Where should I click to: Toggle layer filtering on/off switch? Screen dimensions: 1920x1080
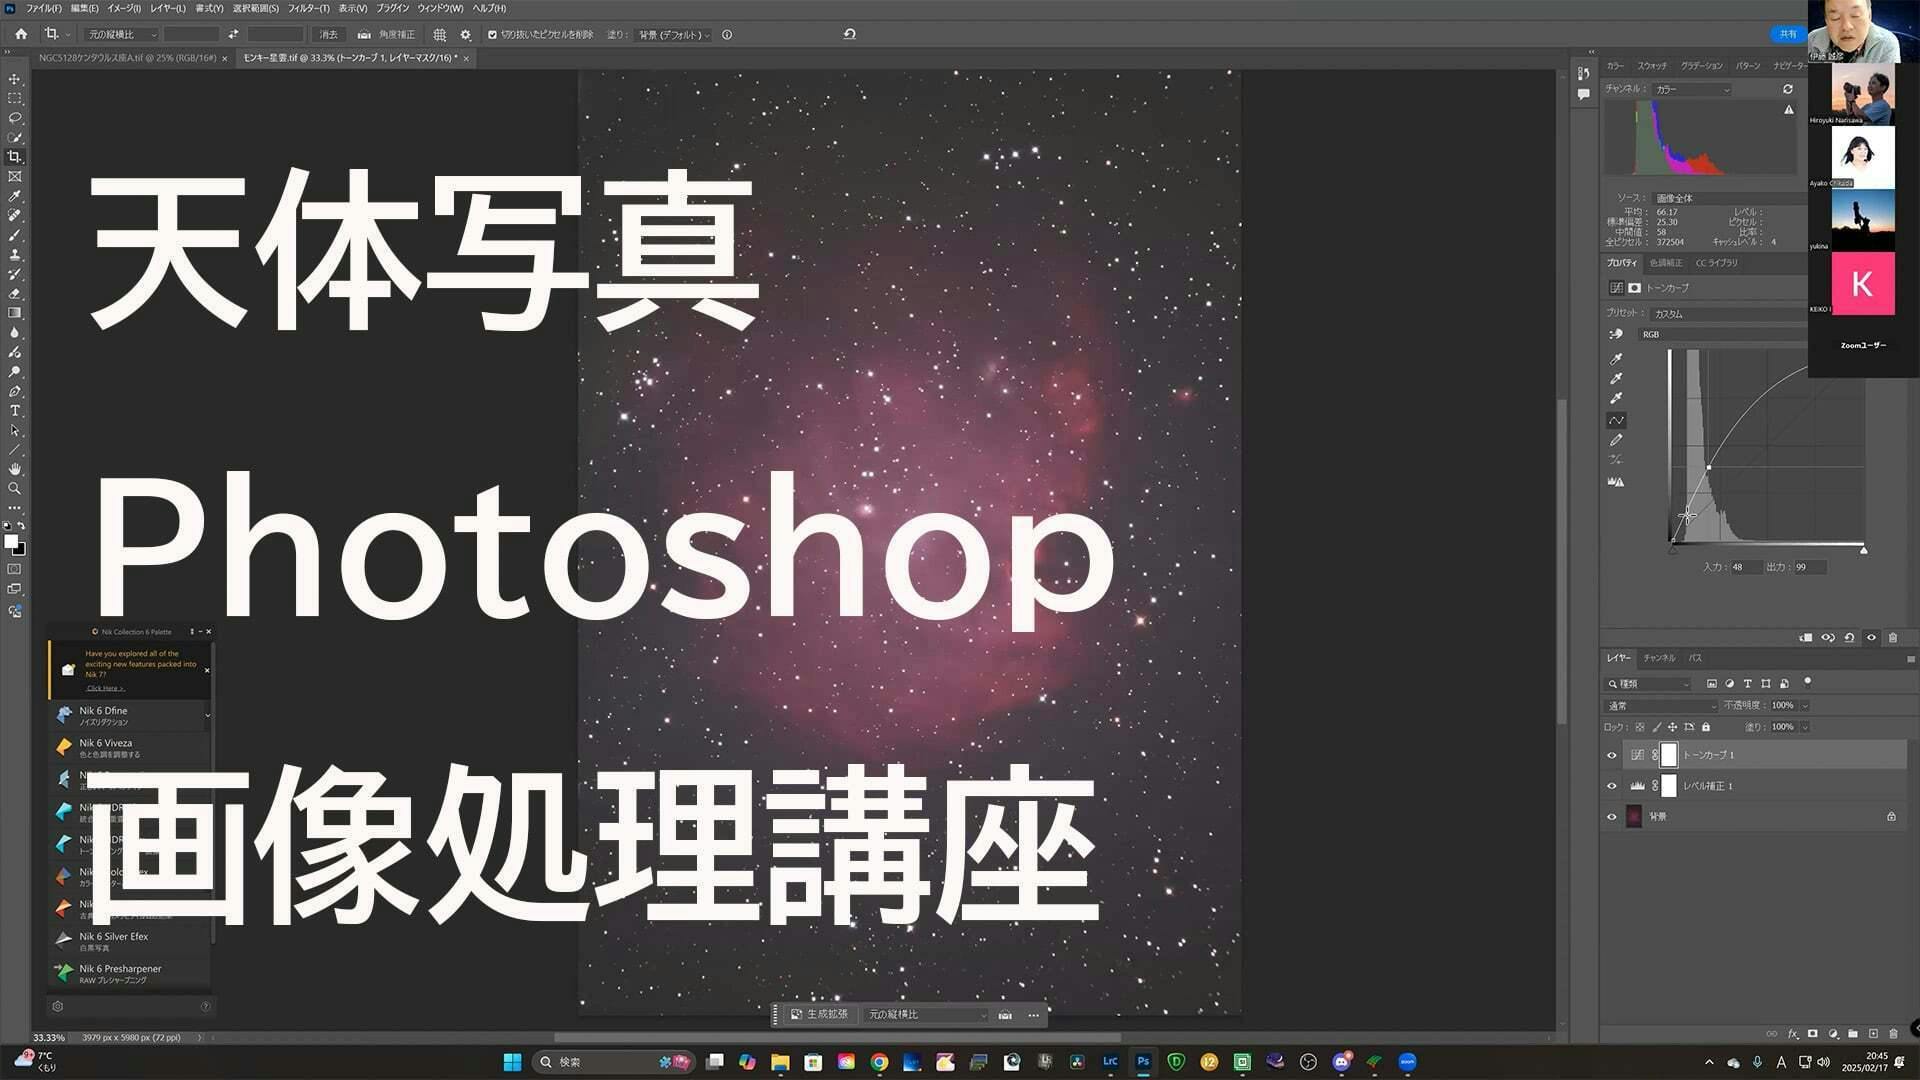tap(1807, 683)
